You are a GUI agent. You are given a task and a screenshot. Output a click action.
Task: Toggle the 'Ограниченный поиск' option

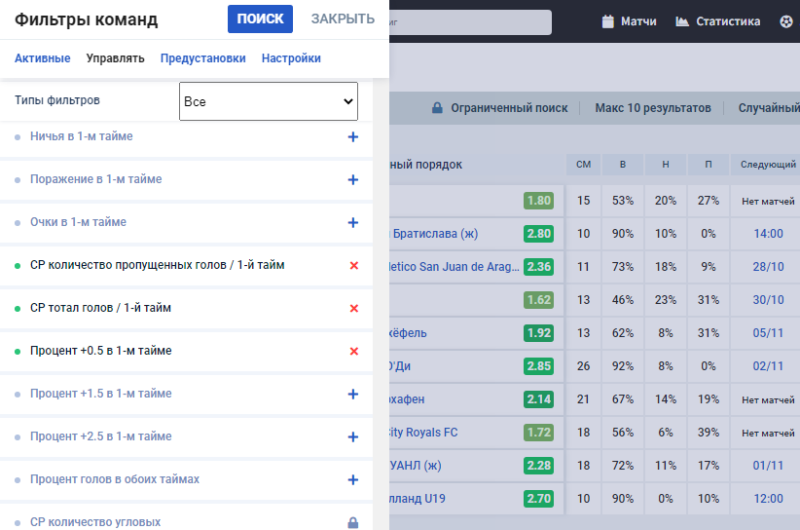[x=499, y=108]
